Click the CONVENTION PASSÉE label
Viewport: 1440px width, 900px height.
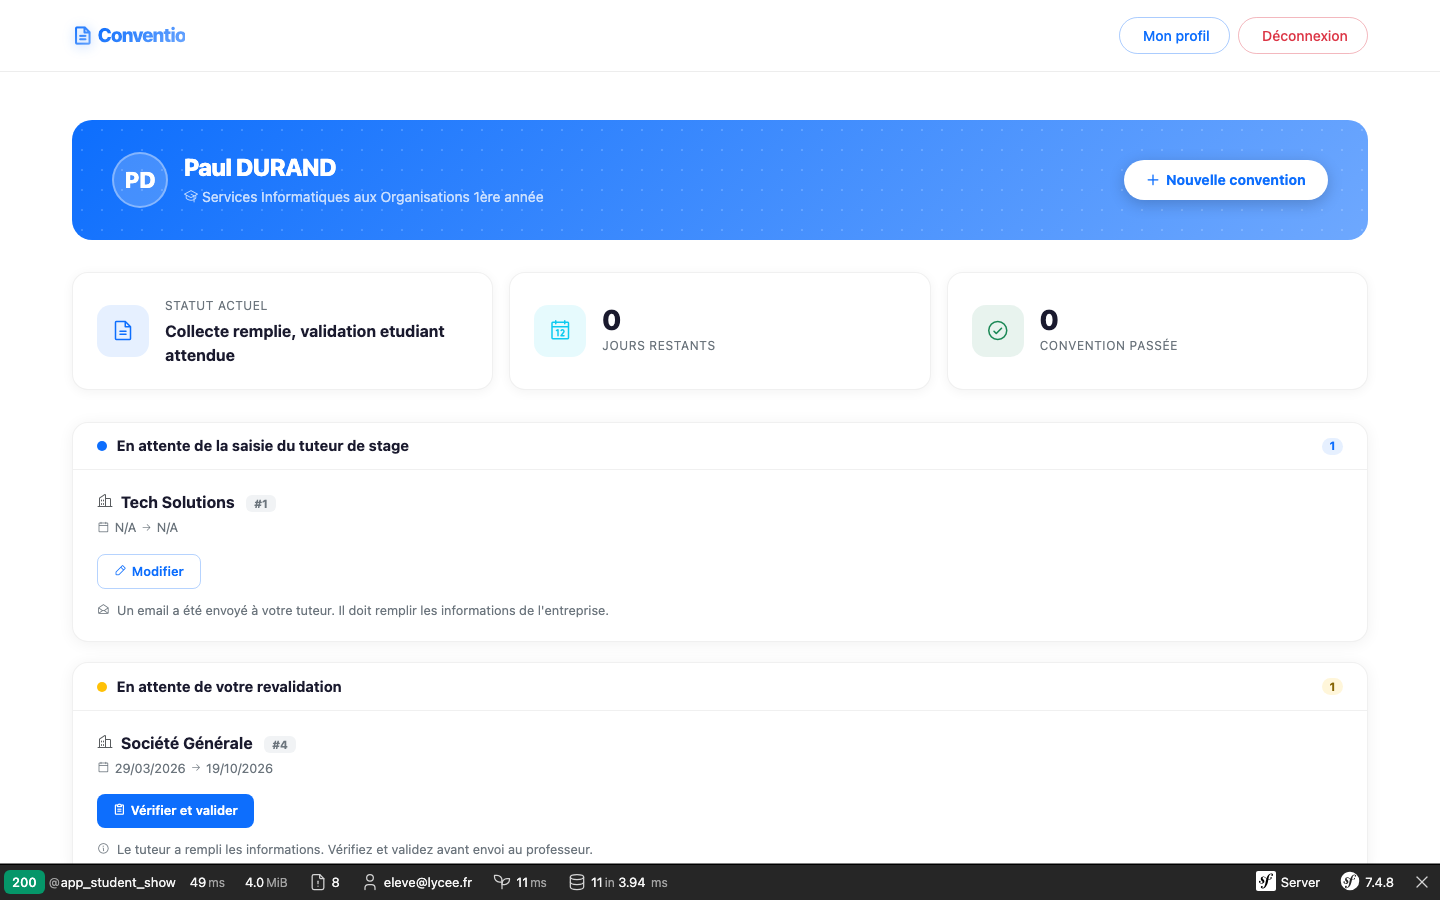(1109, 346)
